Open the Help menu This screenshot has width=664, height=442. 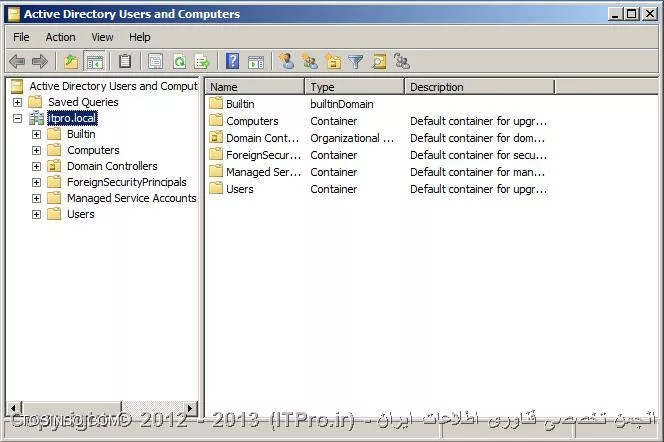(x=140, y=37)
